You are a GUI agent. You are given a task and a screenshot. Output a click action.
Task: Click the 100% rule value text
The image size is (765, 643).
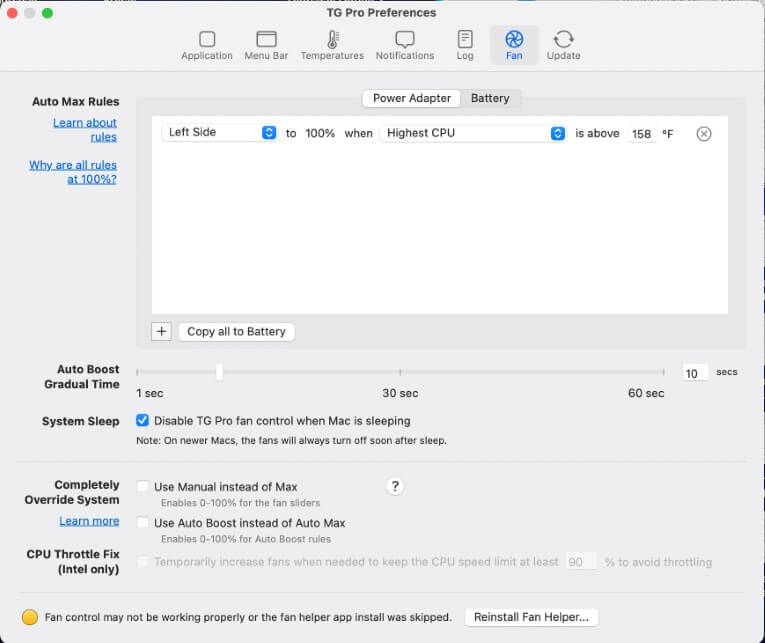pyautogui.click(x=320, y=134)
